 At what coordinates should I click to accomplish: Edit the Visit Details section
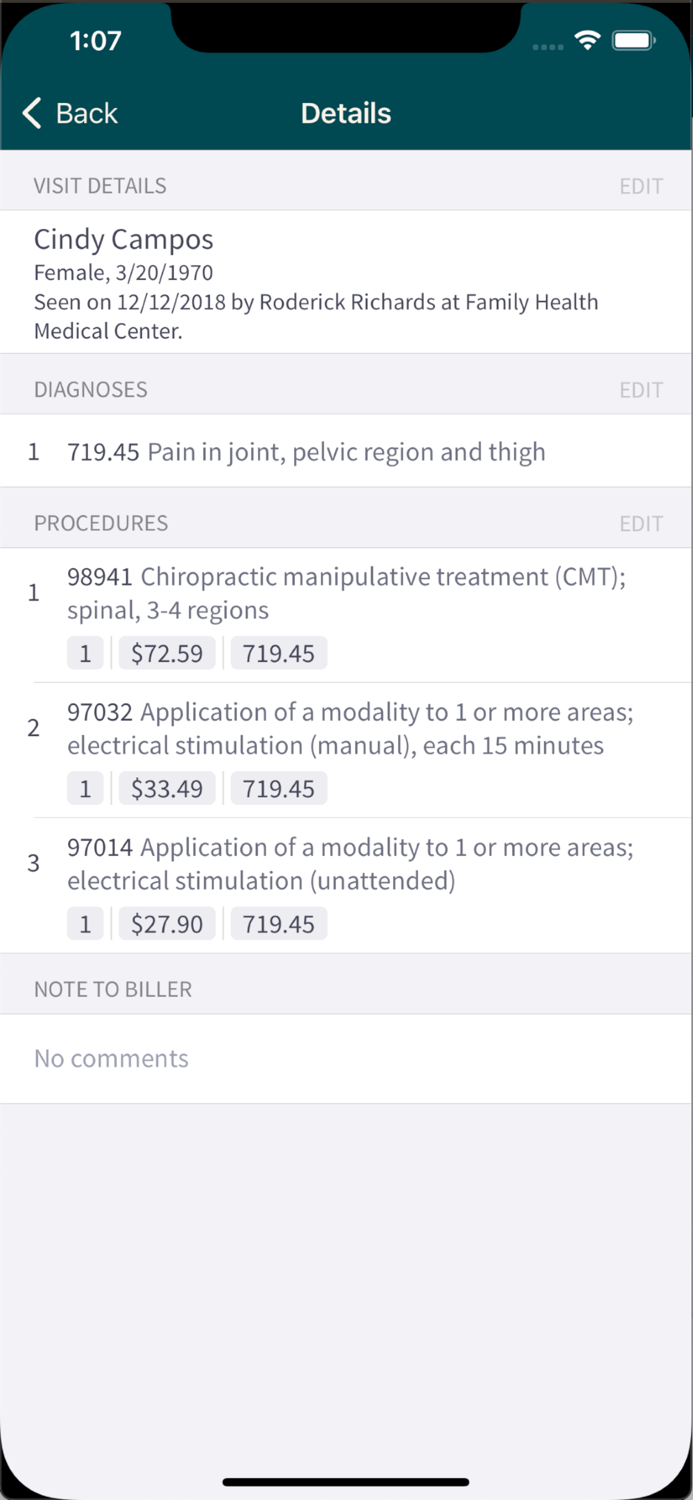[641, 186]
